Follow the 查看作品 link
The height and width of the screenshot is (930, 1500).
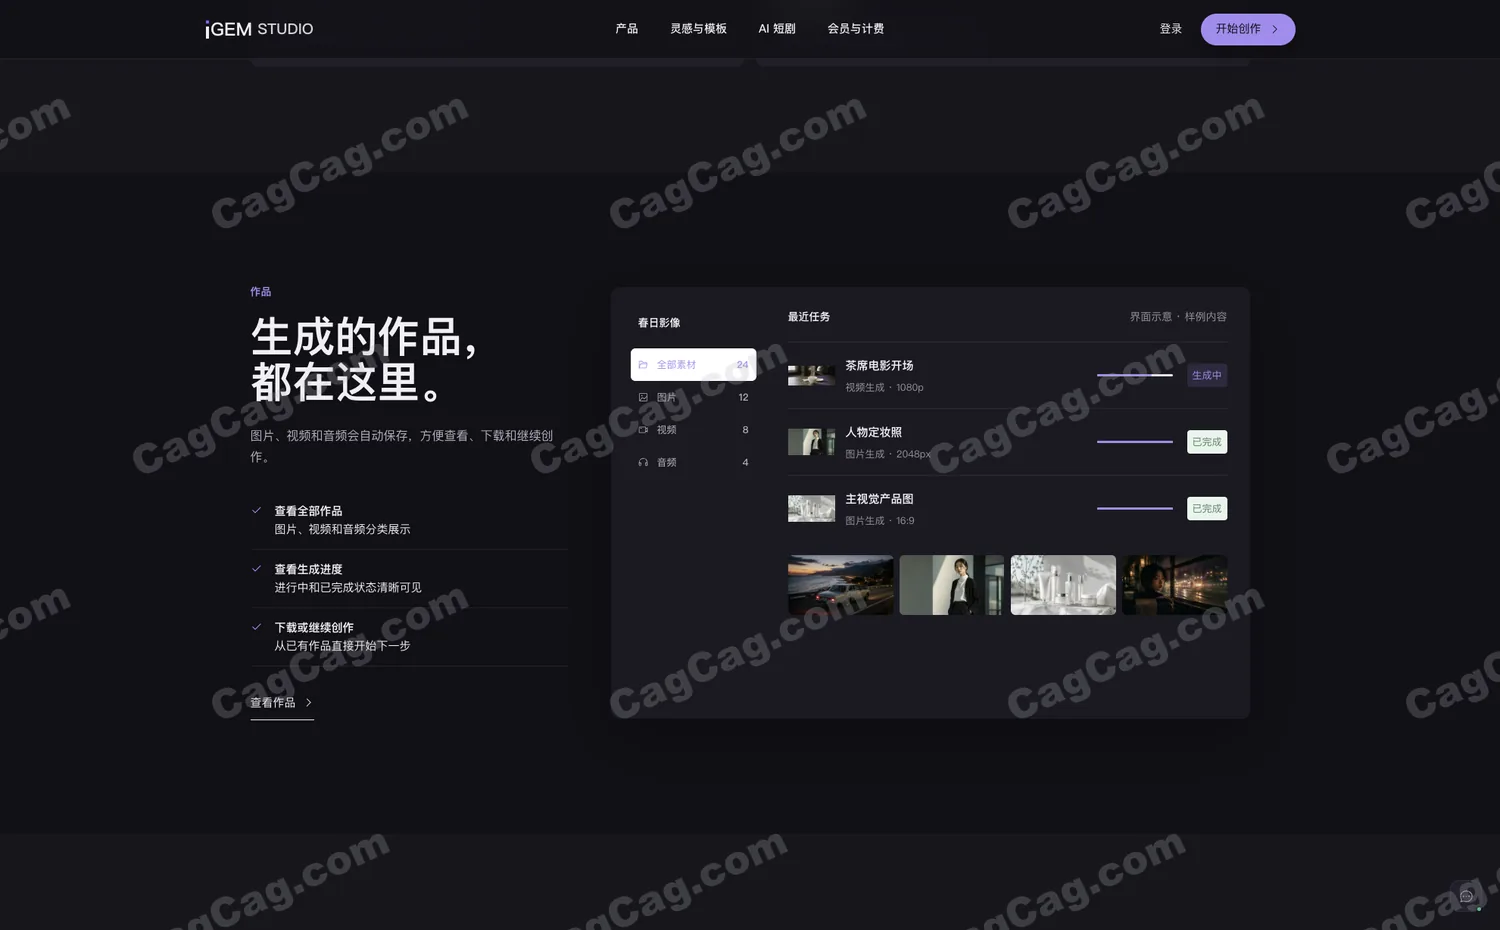(282, 703)
